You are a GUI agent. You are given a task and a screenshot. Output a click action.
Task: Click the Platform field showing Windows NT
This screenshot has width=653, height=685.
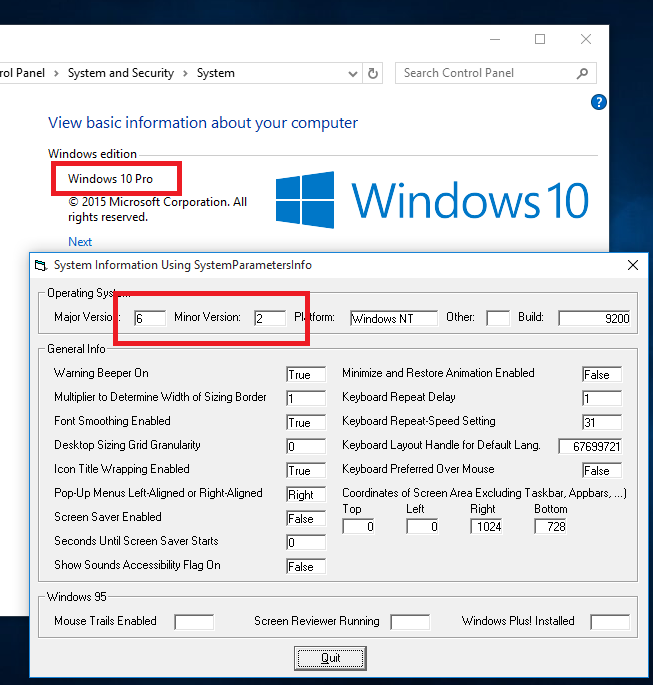point(394,318)
